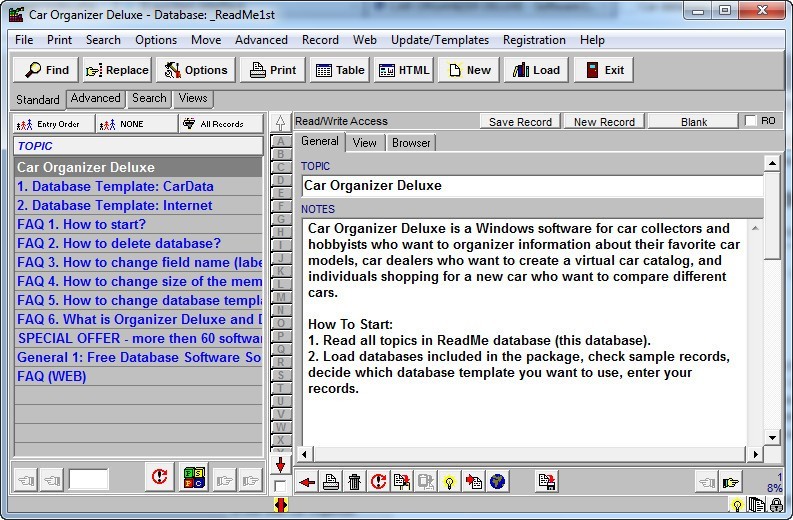Select '1. Database Template: CarData' topic

(139, 187)
